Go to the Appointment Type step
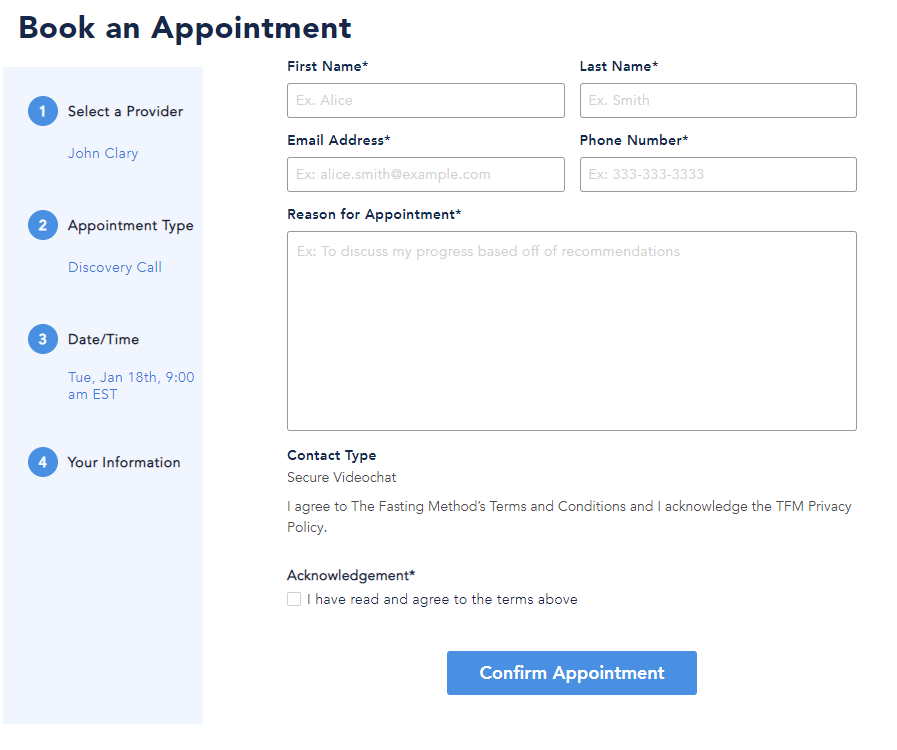Image resolution: width=897 pixels, height=750 pixels. pos(130,225)
